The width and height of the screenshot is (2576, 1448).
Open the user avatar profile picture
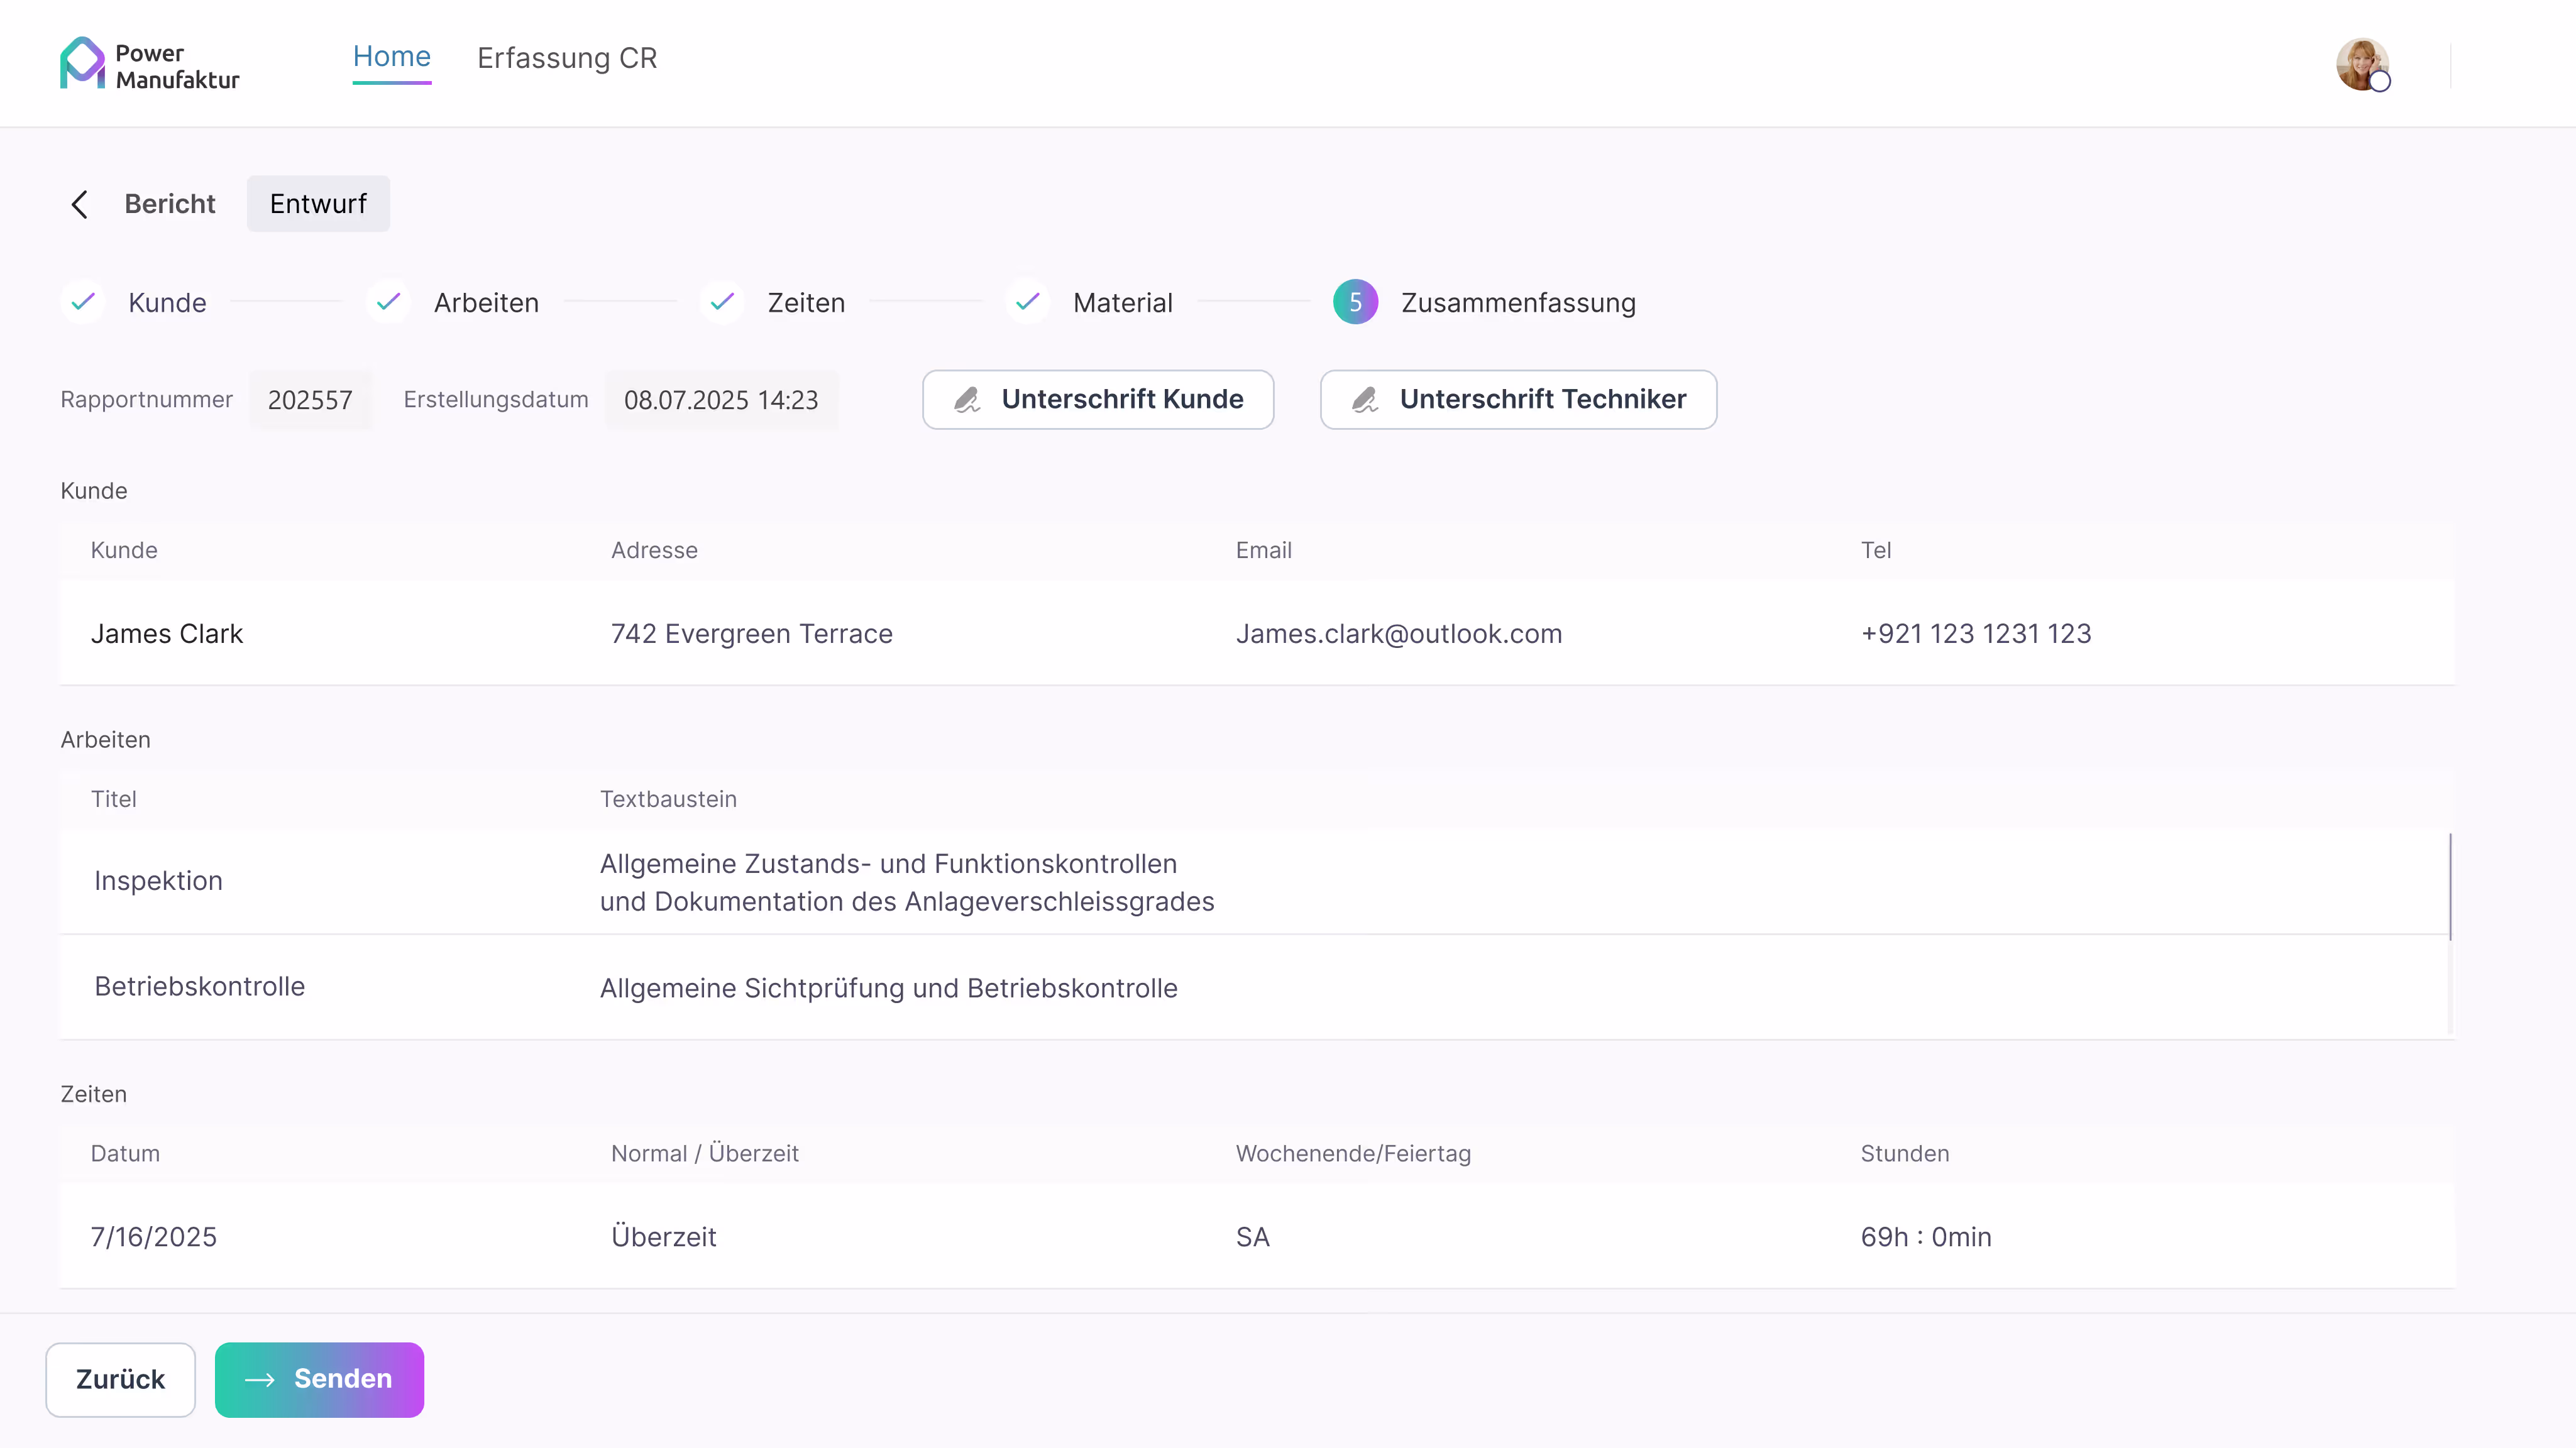[x=2362, y=64]
